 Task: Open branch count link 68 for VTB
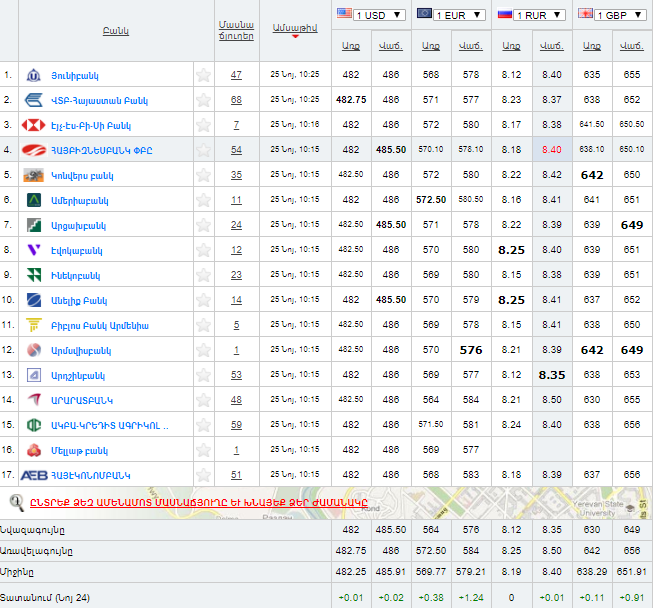tap(236, 100)
